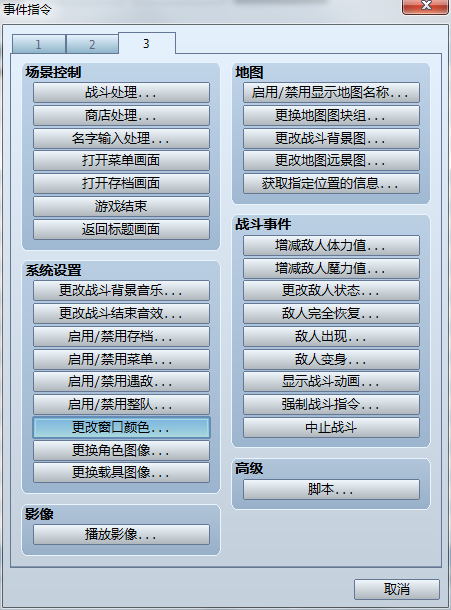Select the 游戏结束 command
The width and height of the screenshot is (451, 610).
pyautogui.click(x=121, y=206)
